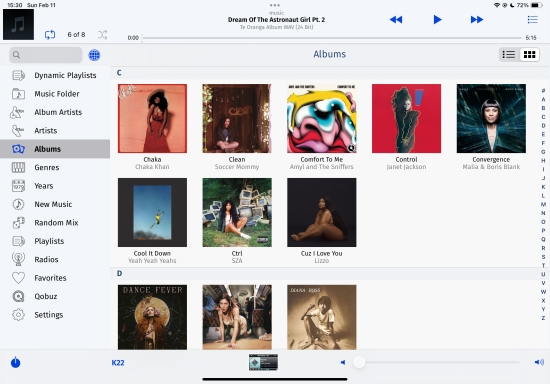Open the Clean album by Soccer Mommy
The image size is (550, 384).
click(237, 119)
